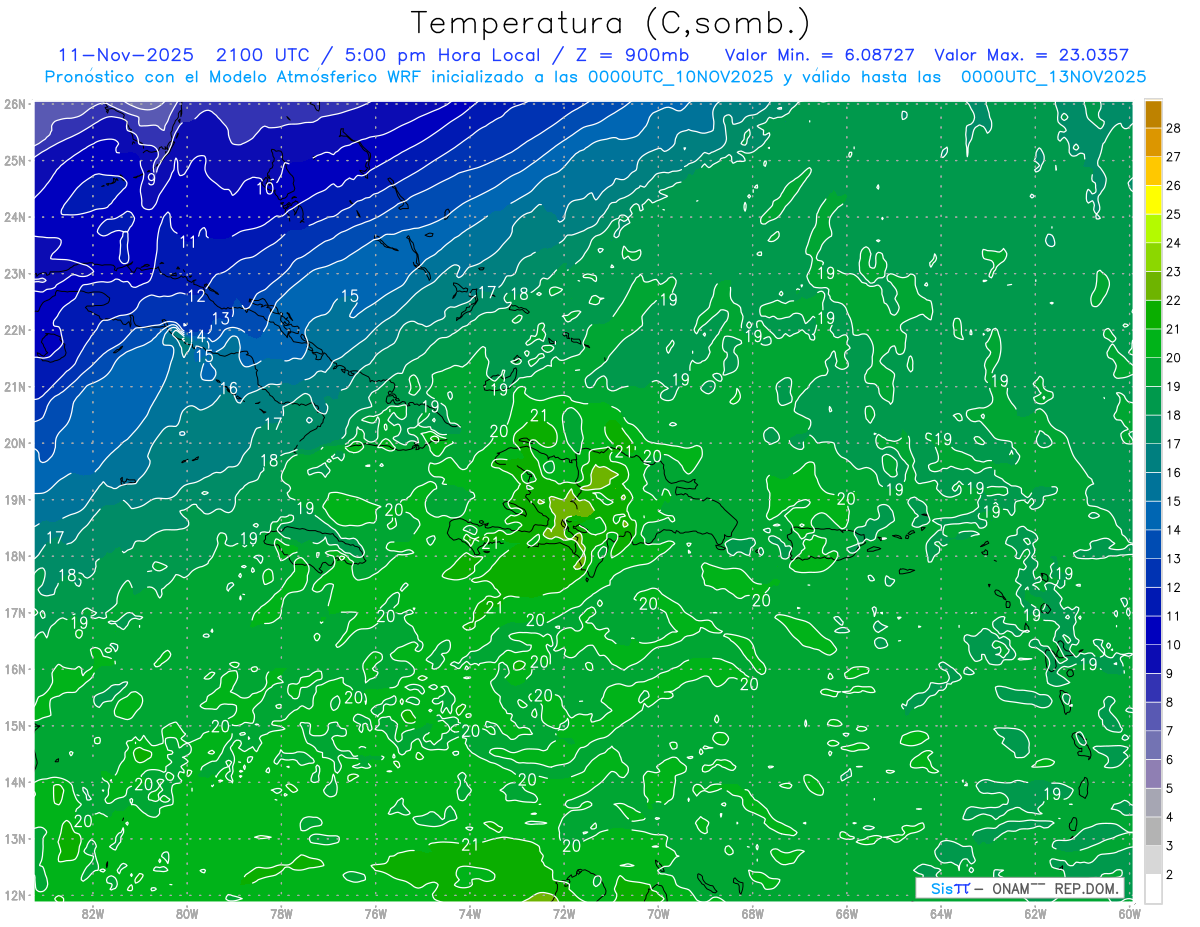Click the map contour label "10"
Screen dimensions: 1200x927
coord(265,188)
